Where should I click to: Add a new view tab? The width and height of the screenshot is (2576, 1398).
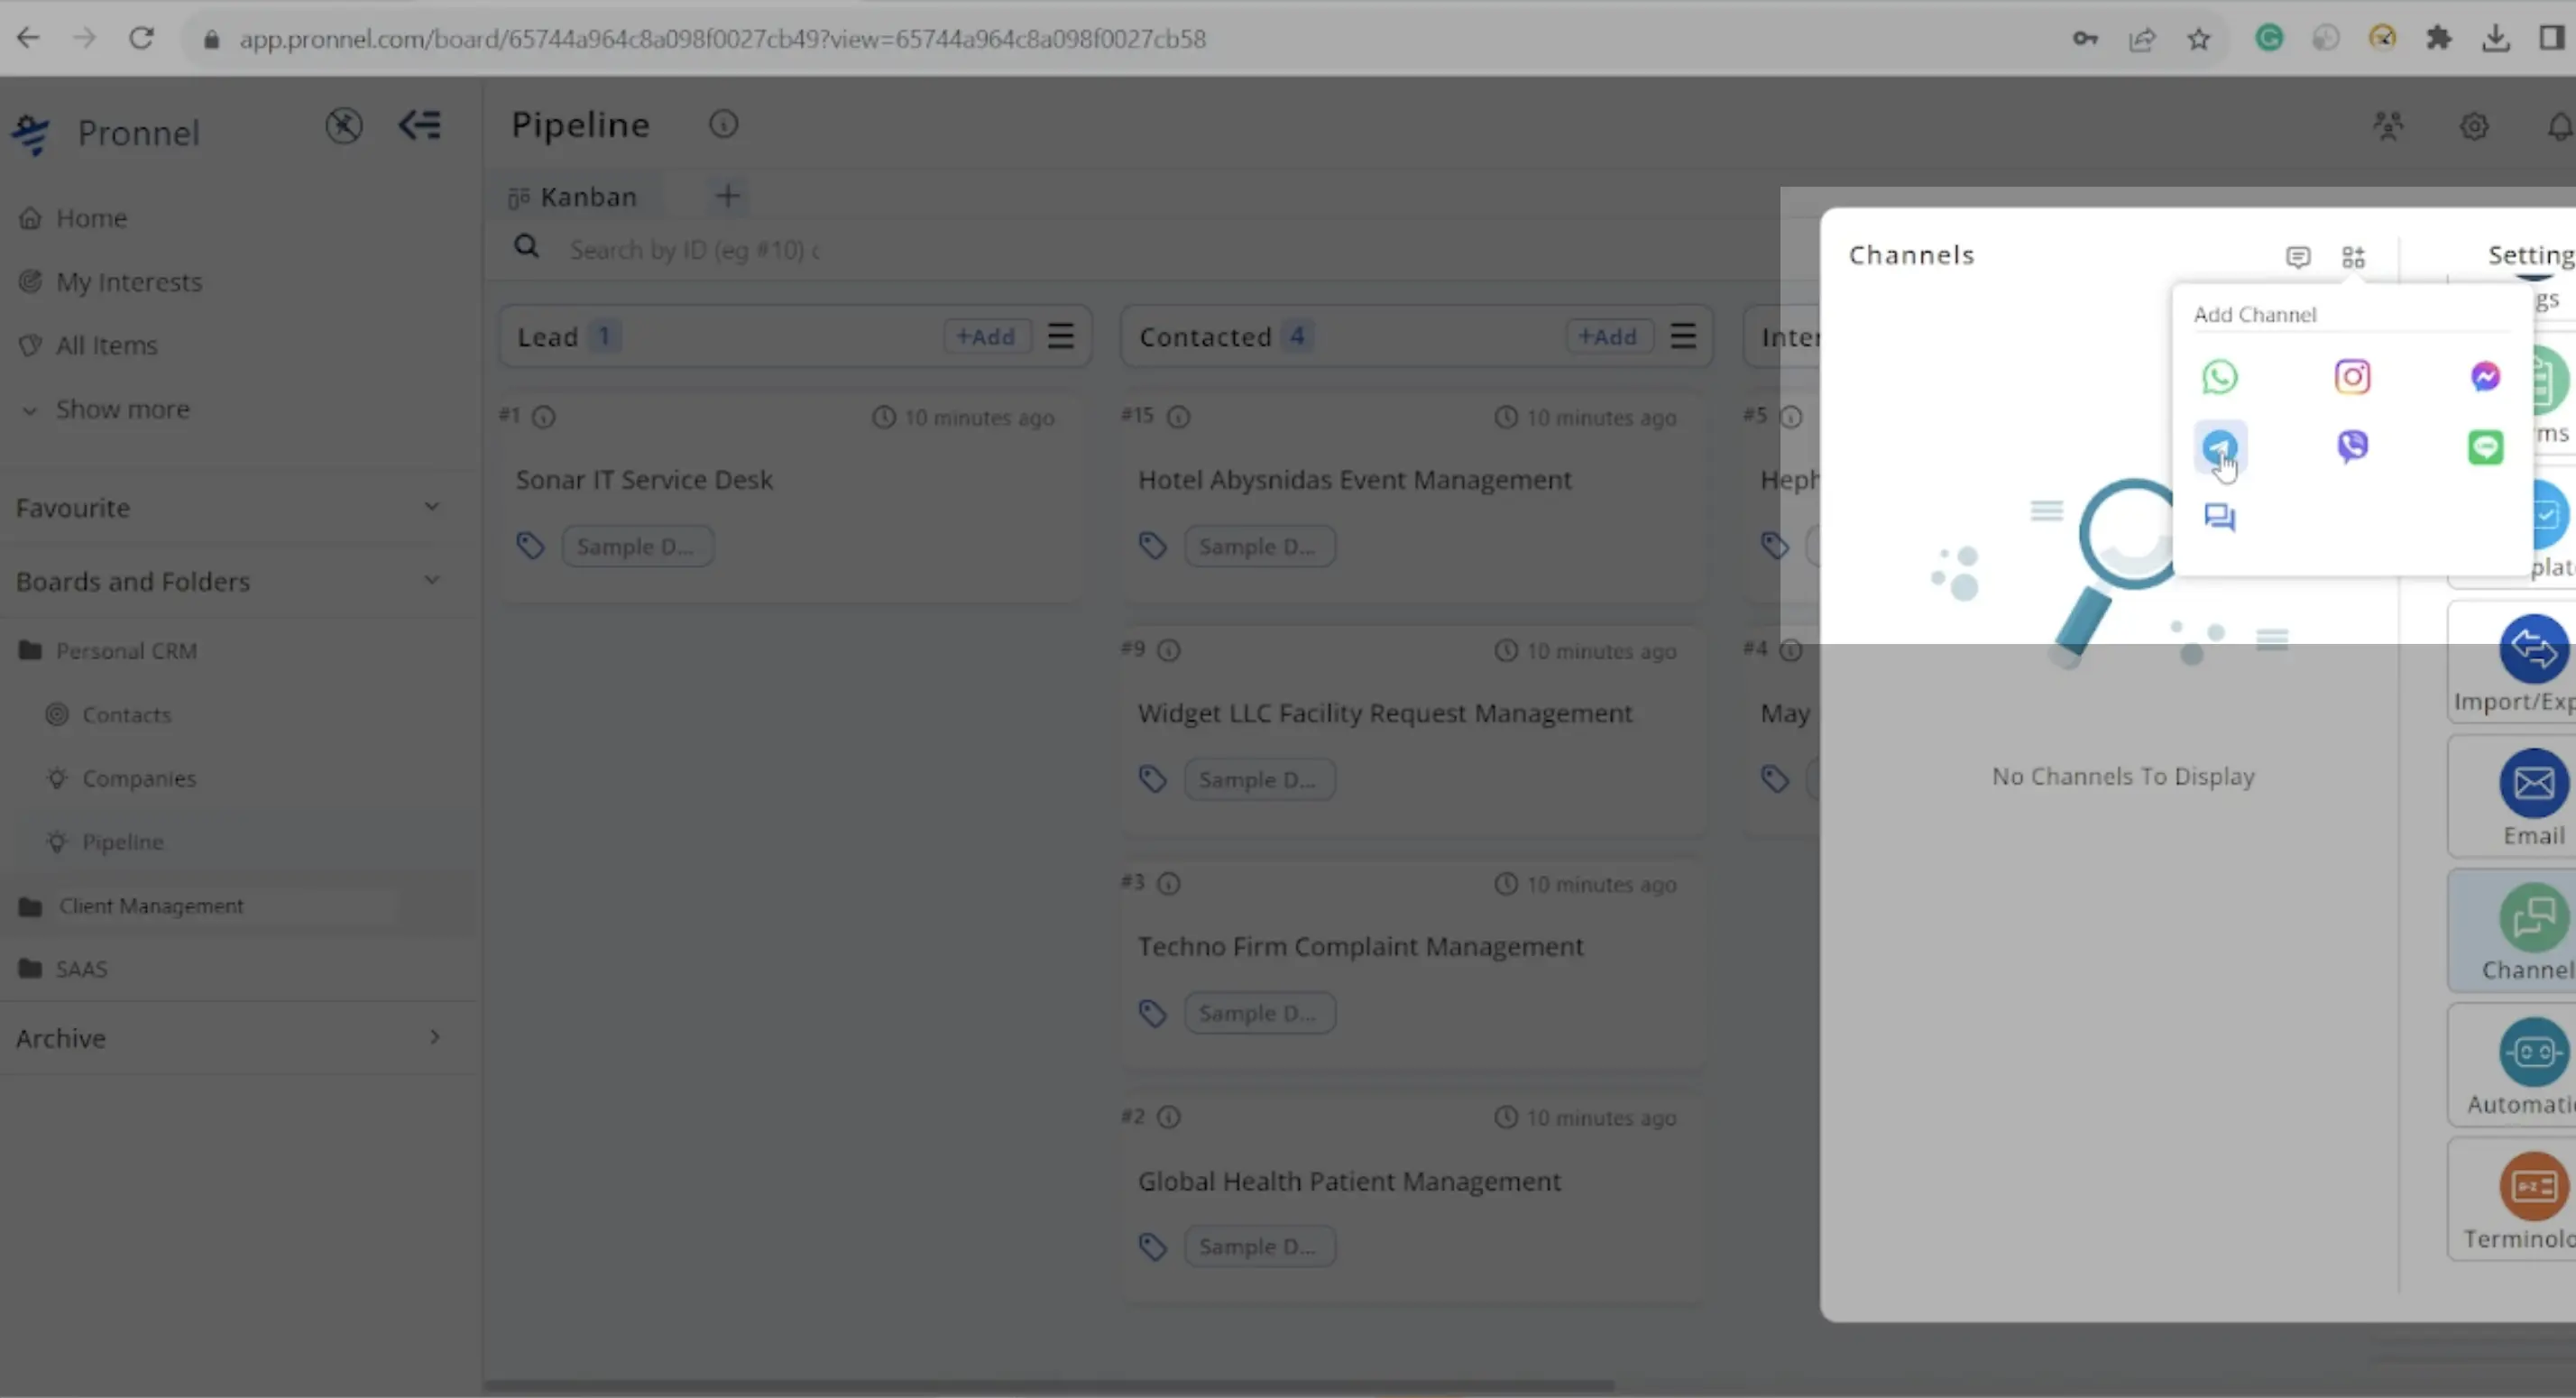(x=727, y=196)
